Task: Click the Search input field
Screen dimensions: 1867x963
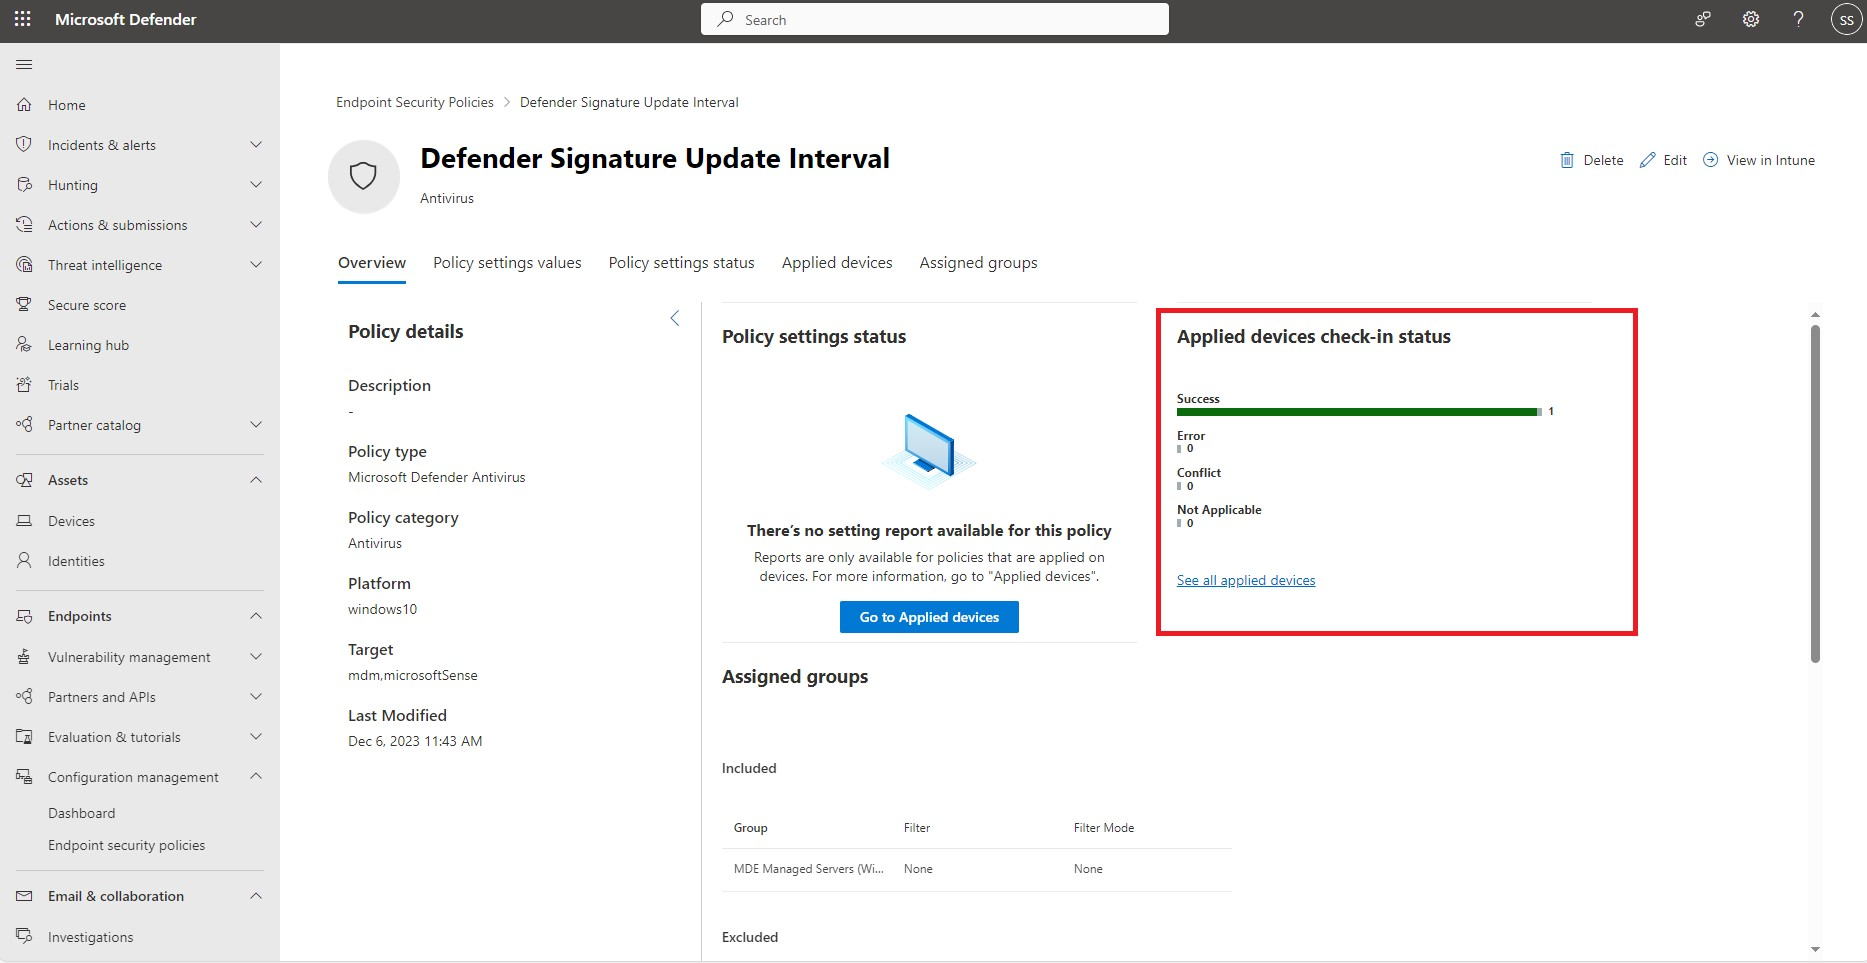Action: point(935,19)
